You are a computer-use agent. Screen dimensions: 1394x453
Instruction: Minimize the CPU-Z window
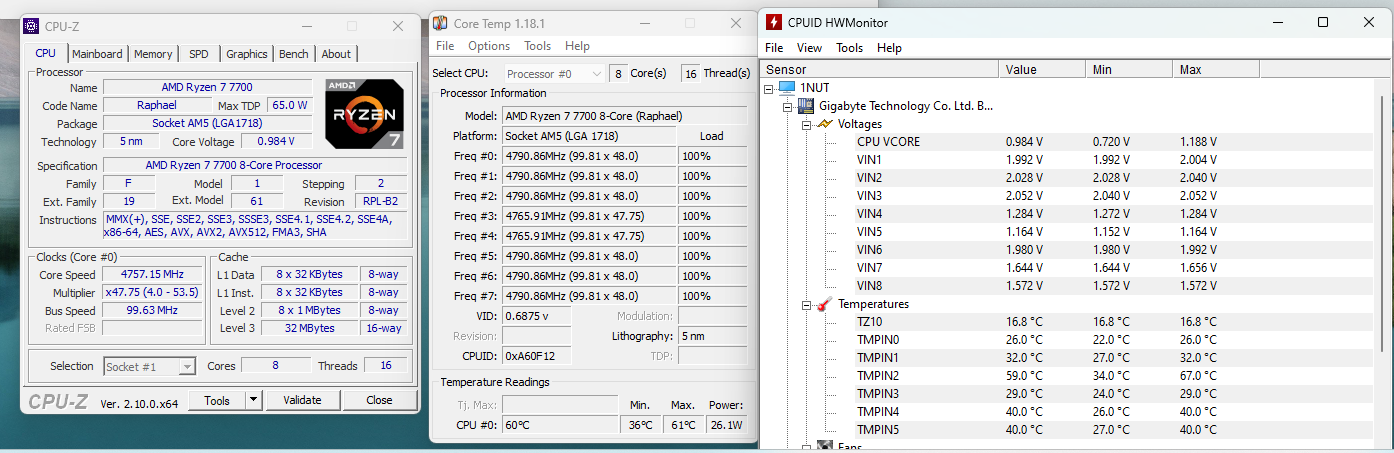click(308, 25)
